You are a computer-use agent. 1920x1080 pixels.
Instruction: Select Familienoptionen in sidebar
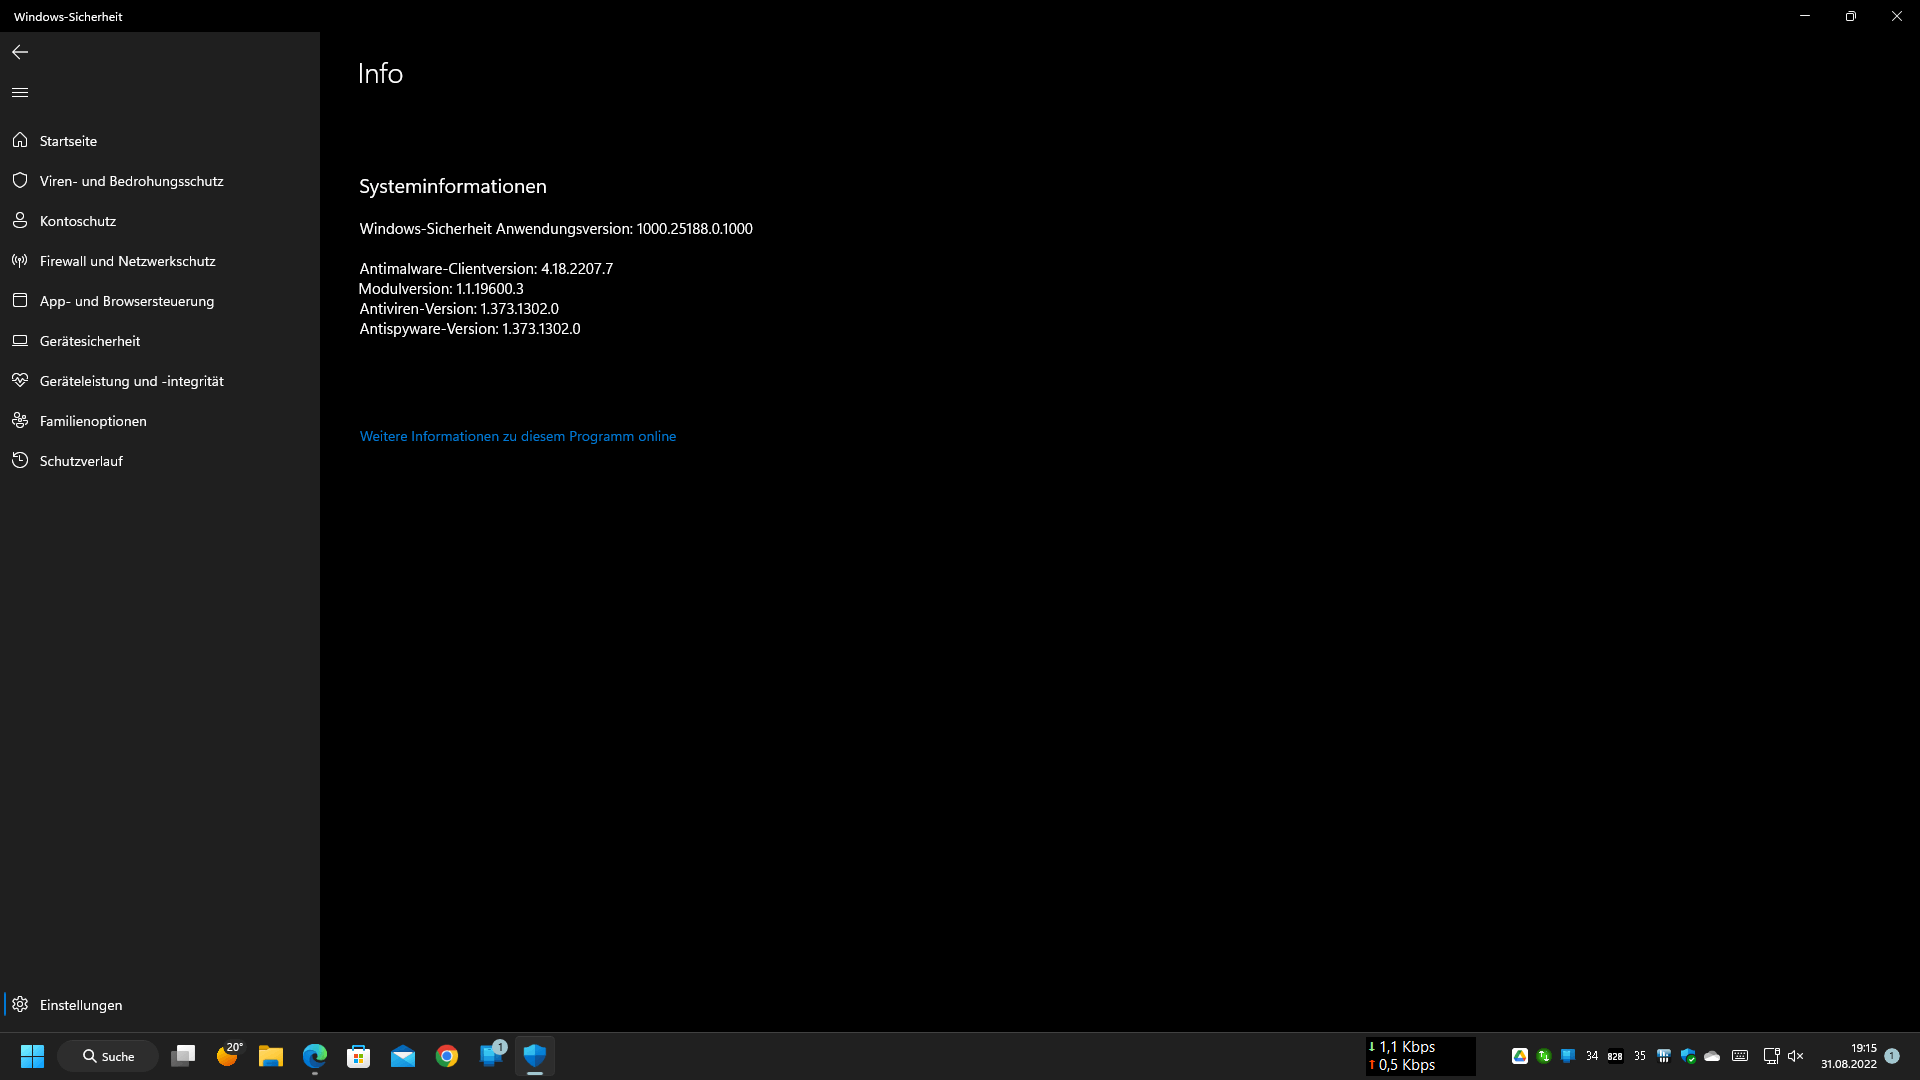coord(160,421)
